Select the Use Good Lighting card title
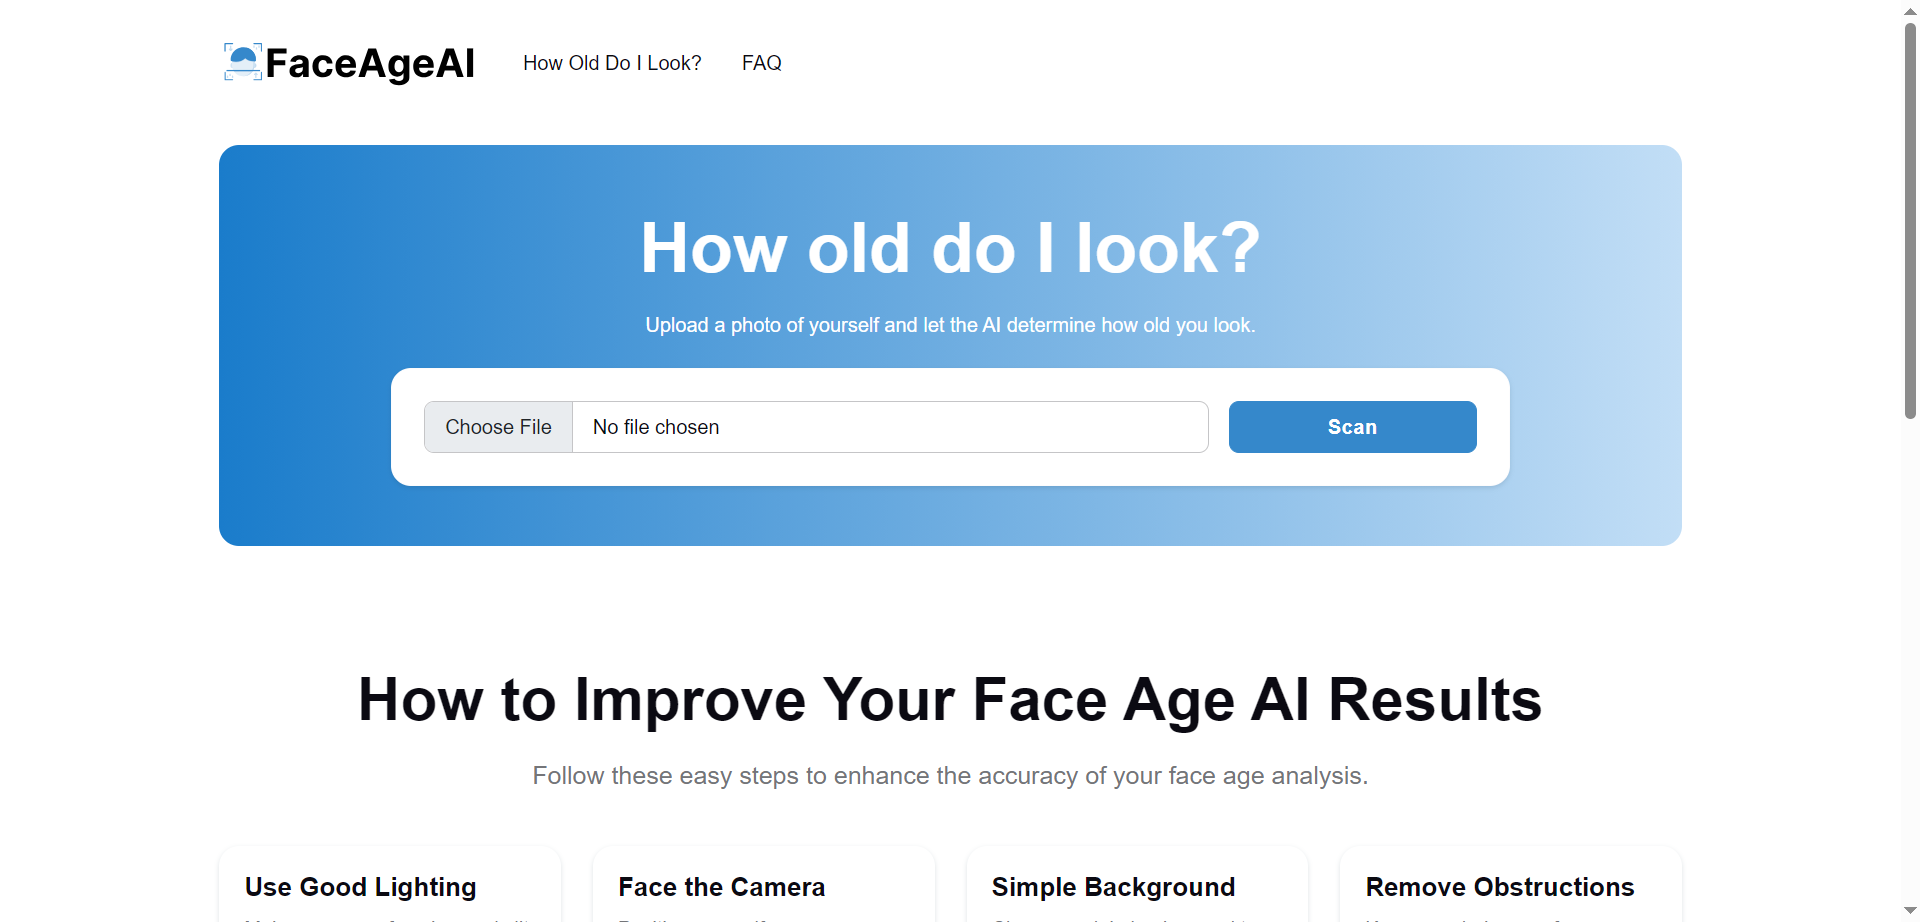The image size is (1920, 922). pyautogui.click(x=360, y=887)
